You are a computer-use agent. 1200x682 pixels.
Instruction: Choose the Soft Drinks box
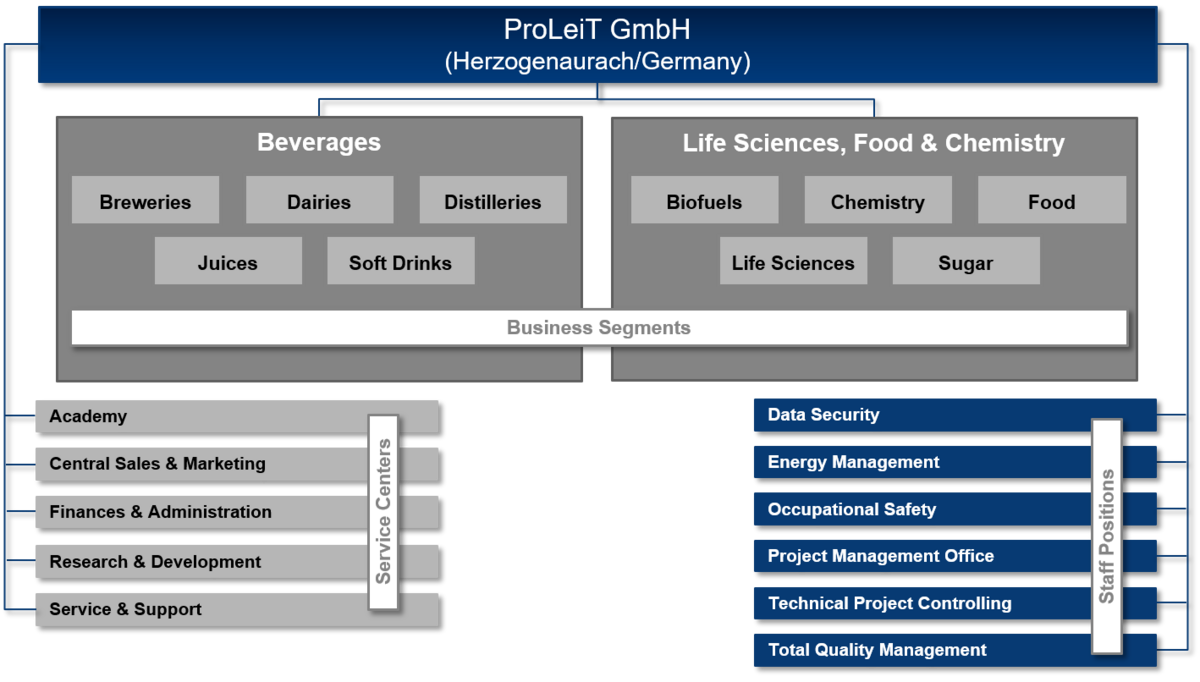pyautogui.click(x=400, y=261)
